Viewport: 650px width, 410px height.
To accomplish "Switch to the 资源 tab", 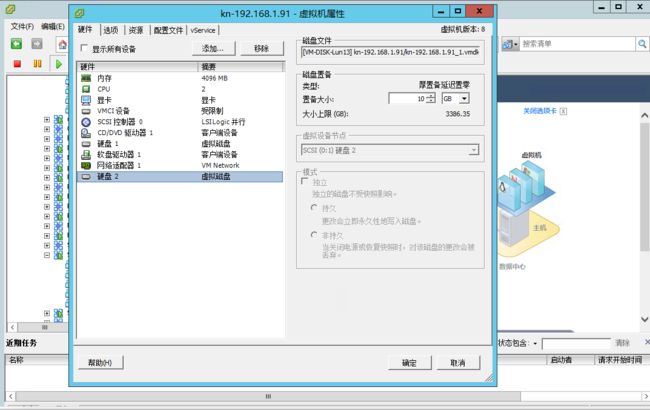I will [x=136, y=30].
